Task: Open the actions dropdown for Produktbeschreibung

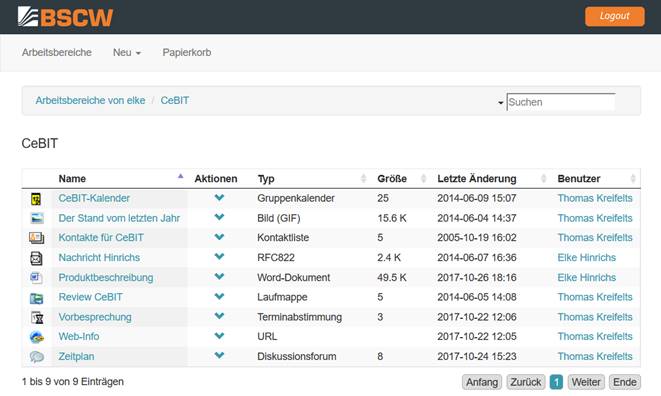Action: tap(219, 277)
